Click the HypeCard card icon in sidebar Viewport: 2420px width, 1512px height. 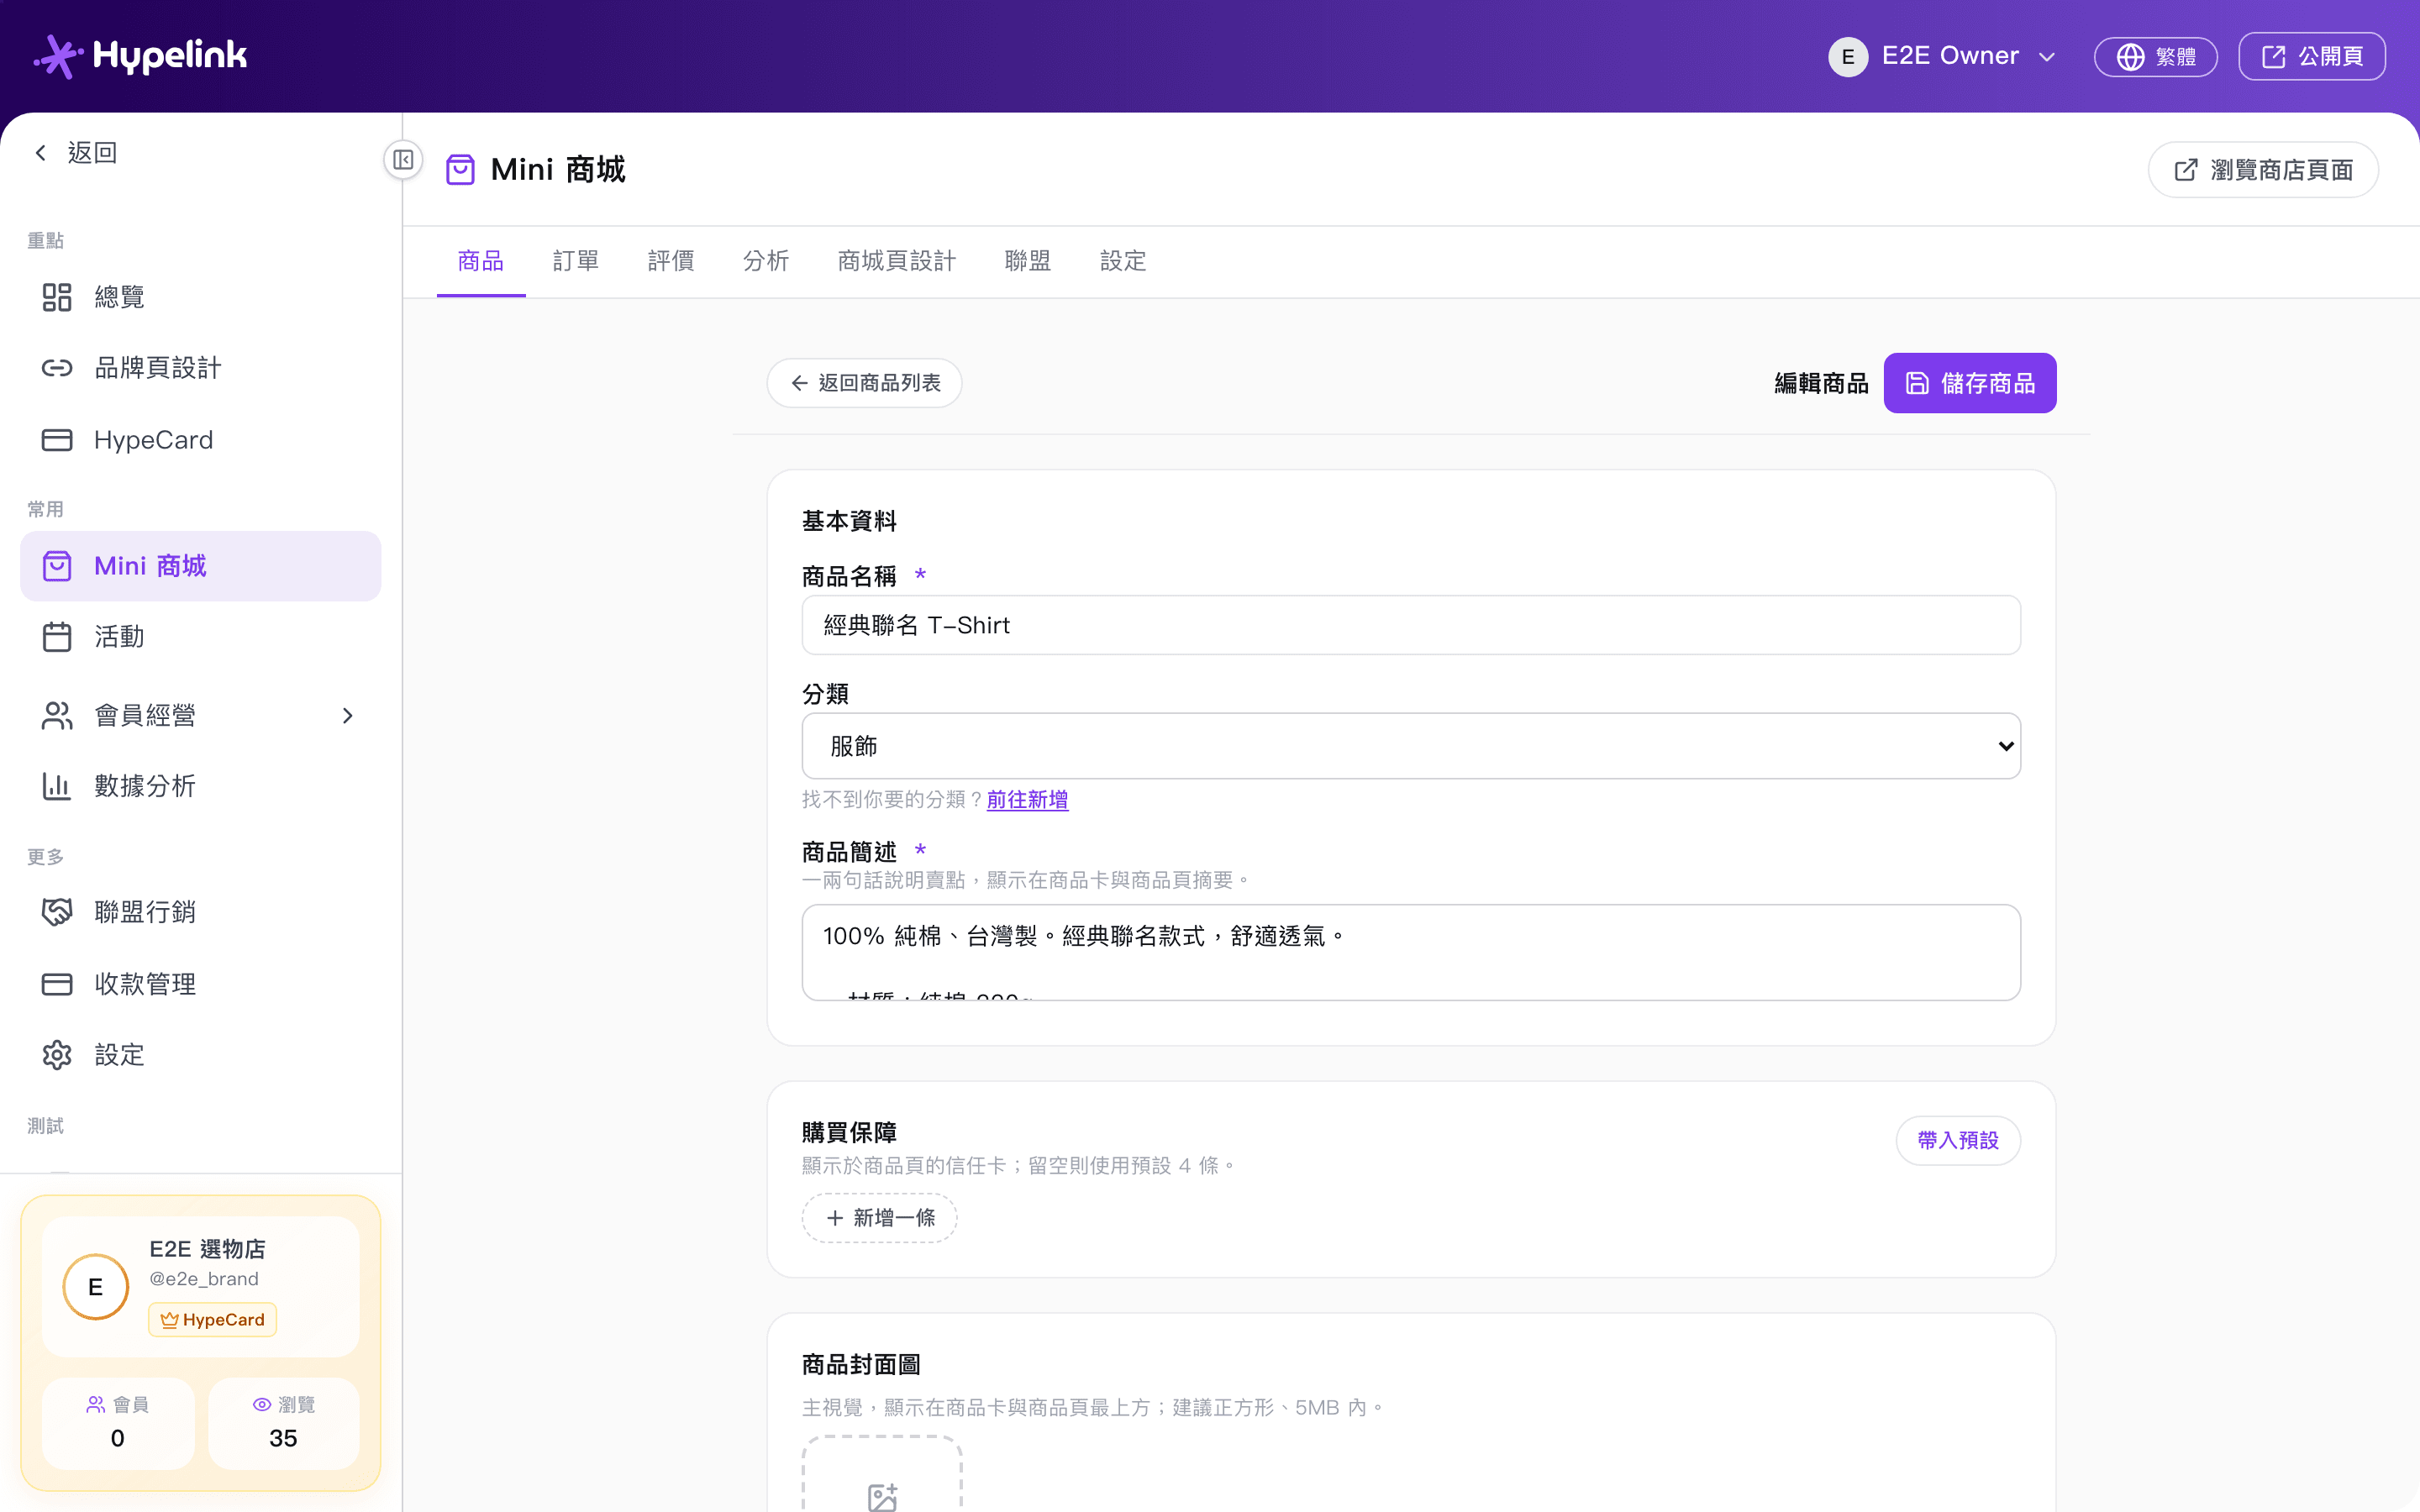point(57,440)
